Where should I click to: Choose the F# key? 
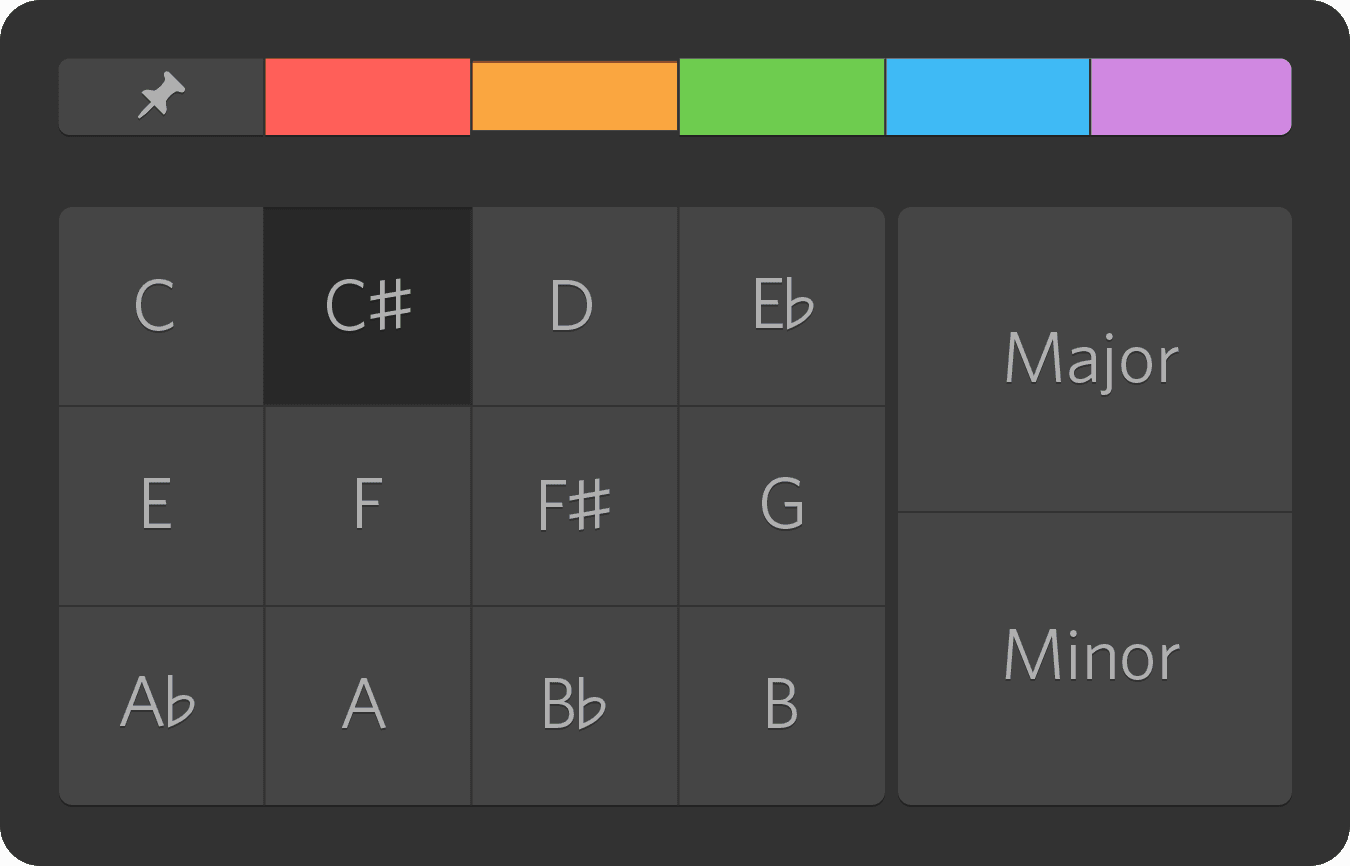[574, 505]
